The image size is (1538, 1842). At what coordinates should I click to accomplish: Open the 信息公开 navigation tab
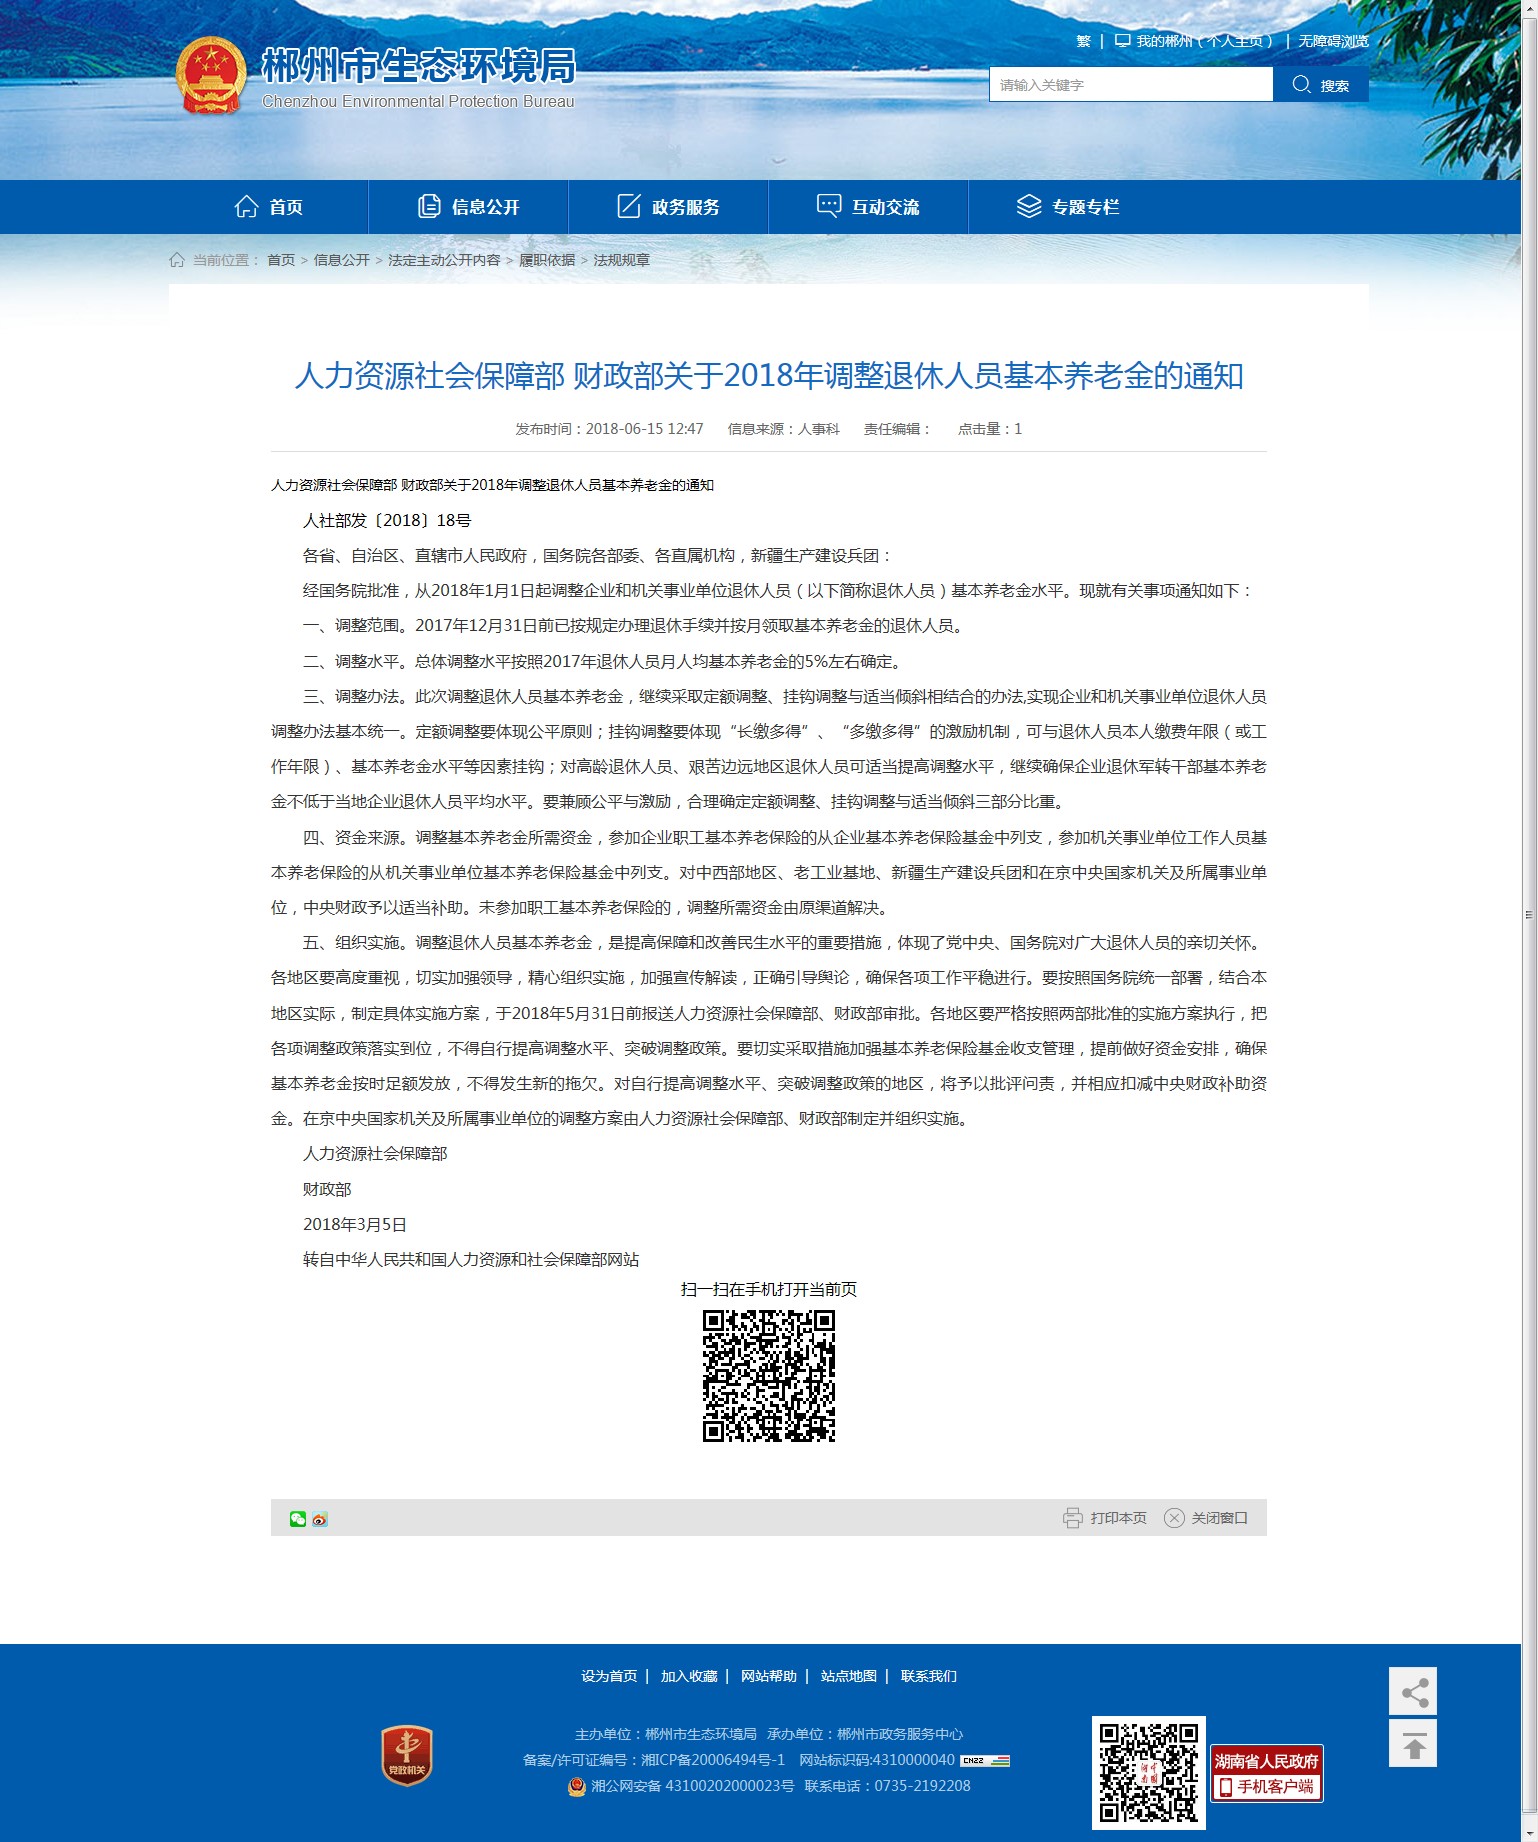(468, 207)
